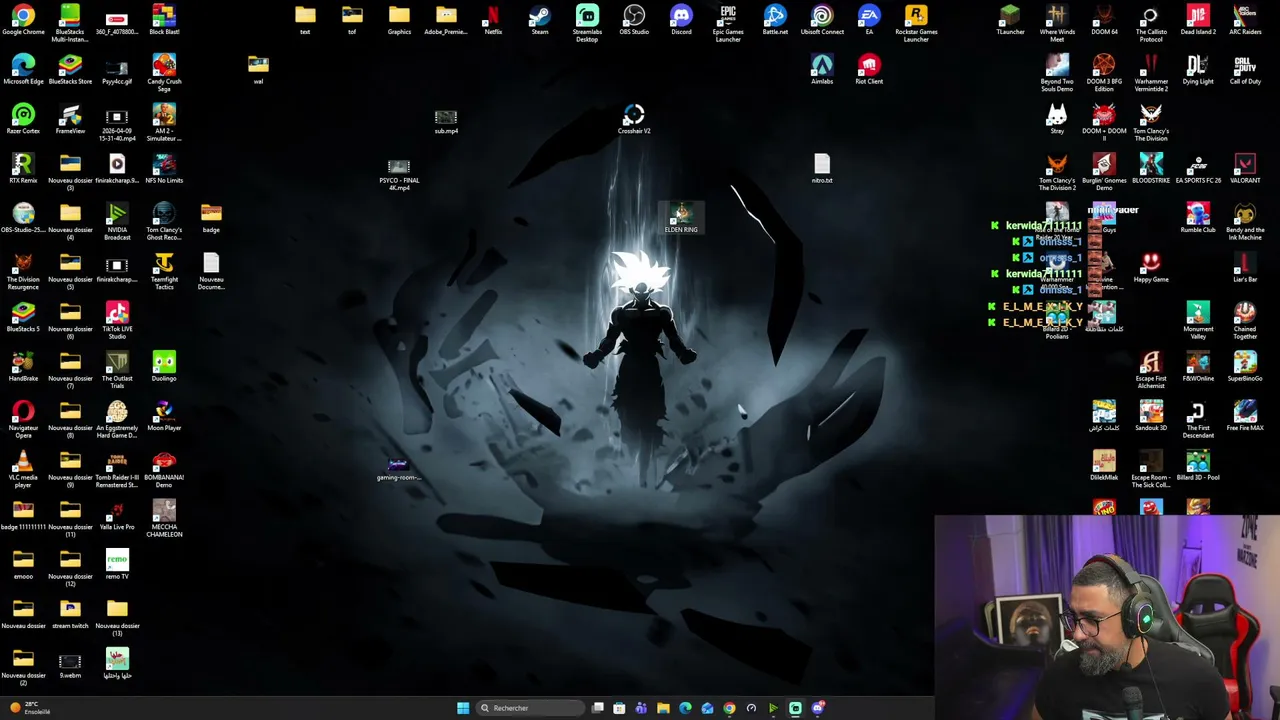
Task: Select the Aimlabs desktop icon
Action: pyautogui.click(x=822, y=69)
